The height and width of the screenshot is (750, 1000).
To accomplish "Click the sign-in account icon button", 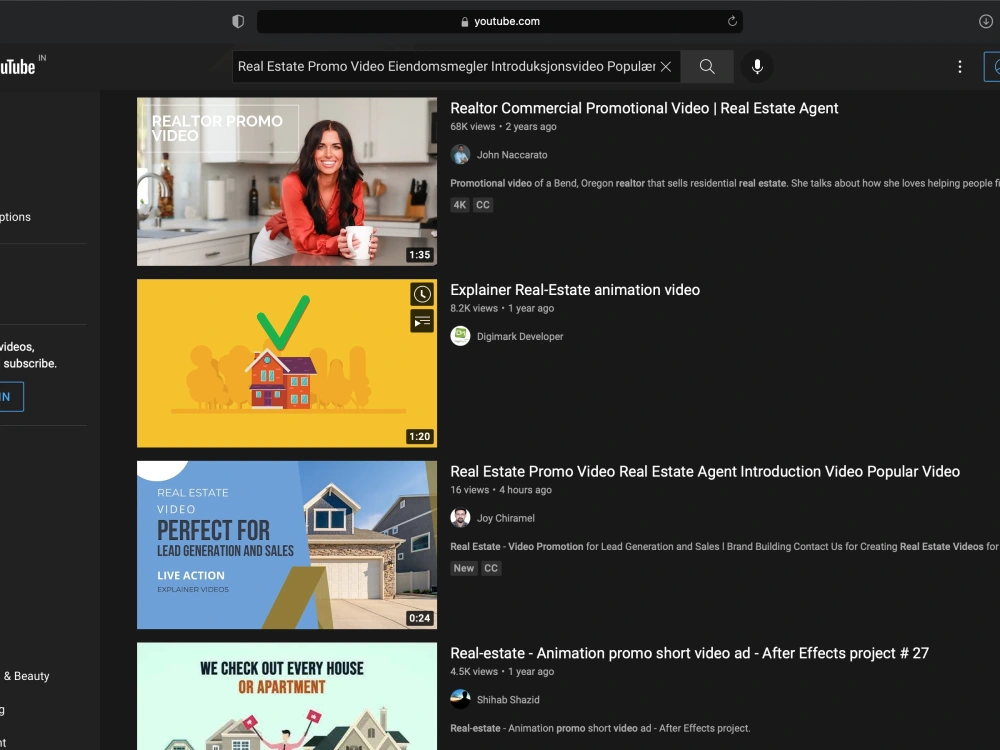I will pos(992,66).
